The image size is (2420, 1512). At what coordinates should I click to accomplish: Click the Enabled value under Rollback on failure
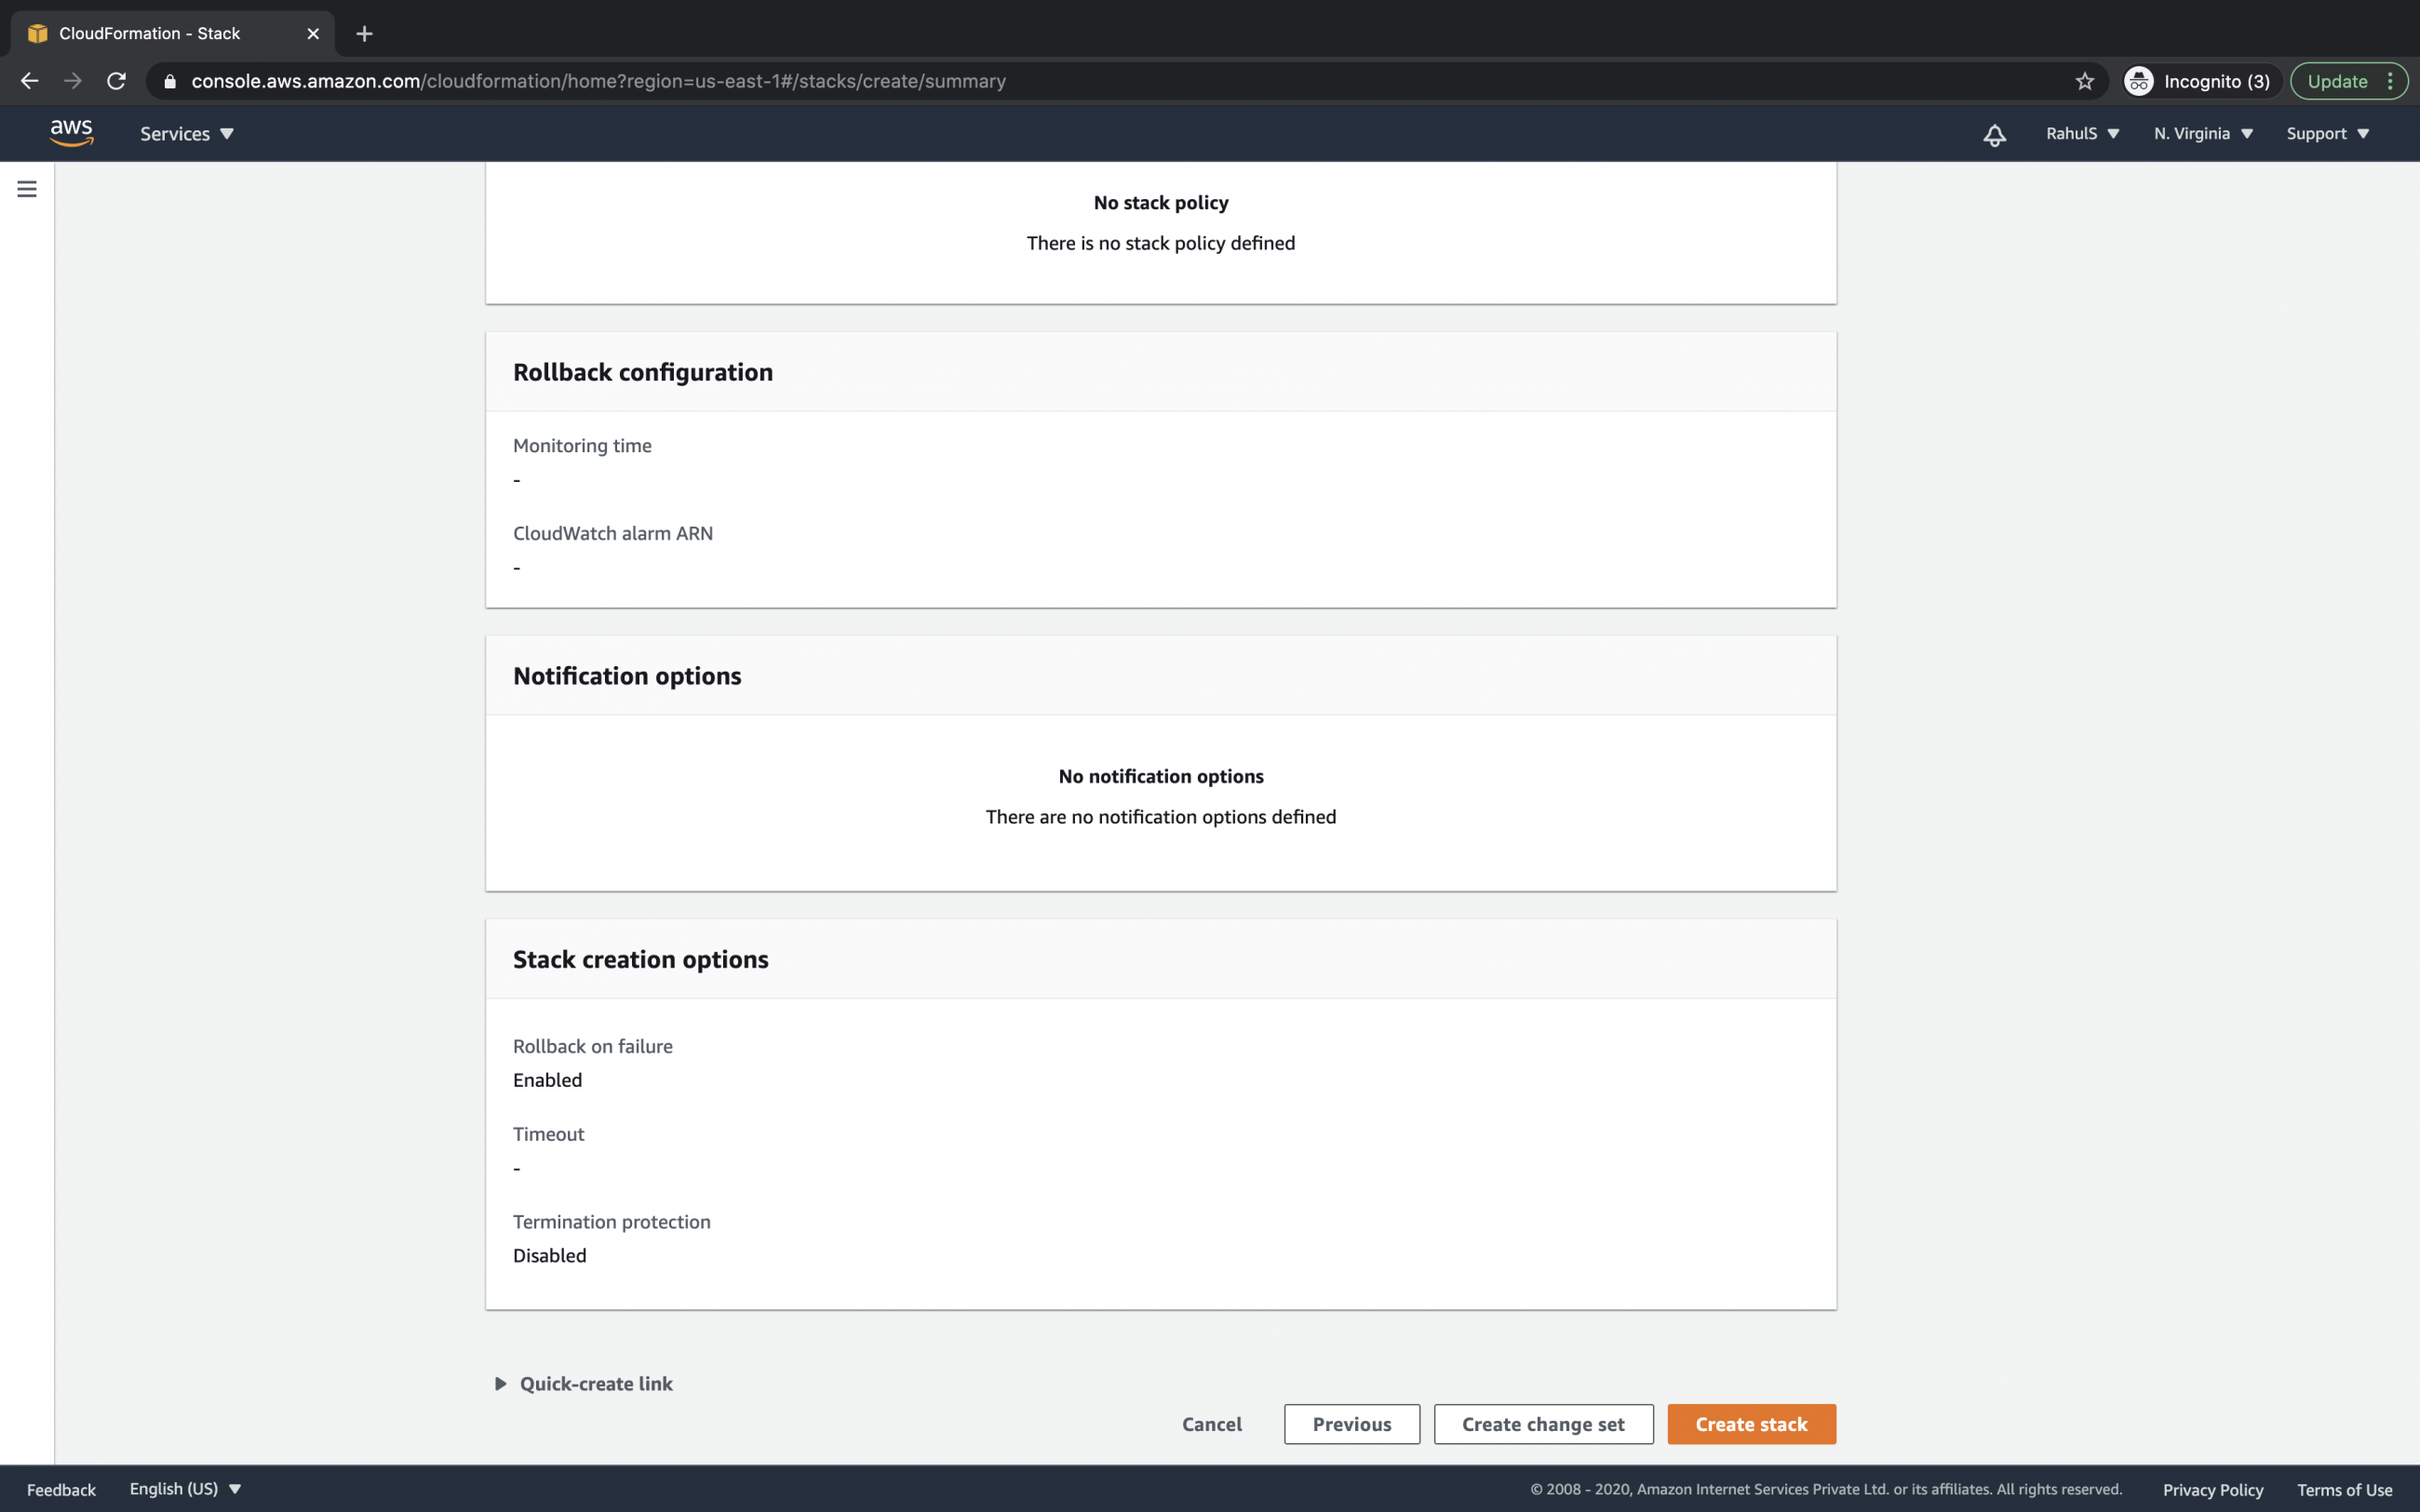(547, 1080)
